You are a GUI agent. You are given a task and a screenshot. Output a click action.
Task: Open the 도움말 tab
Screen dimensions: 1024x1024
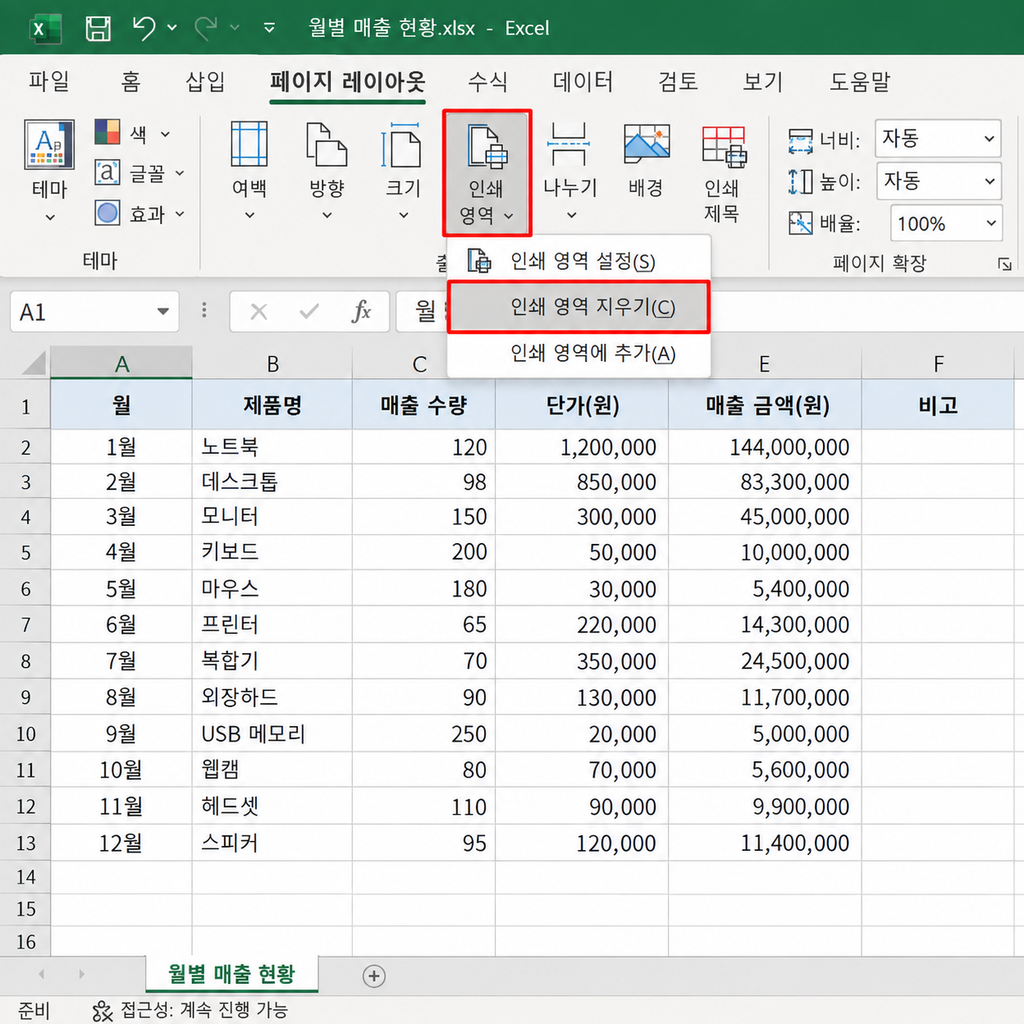tap(859, 81)
